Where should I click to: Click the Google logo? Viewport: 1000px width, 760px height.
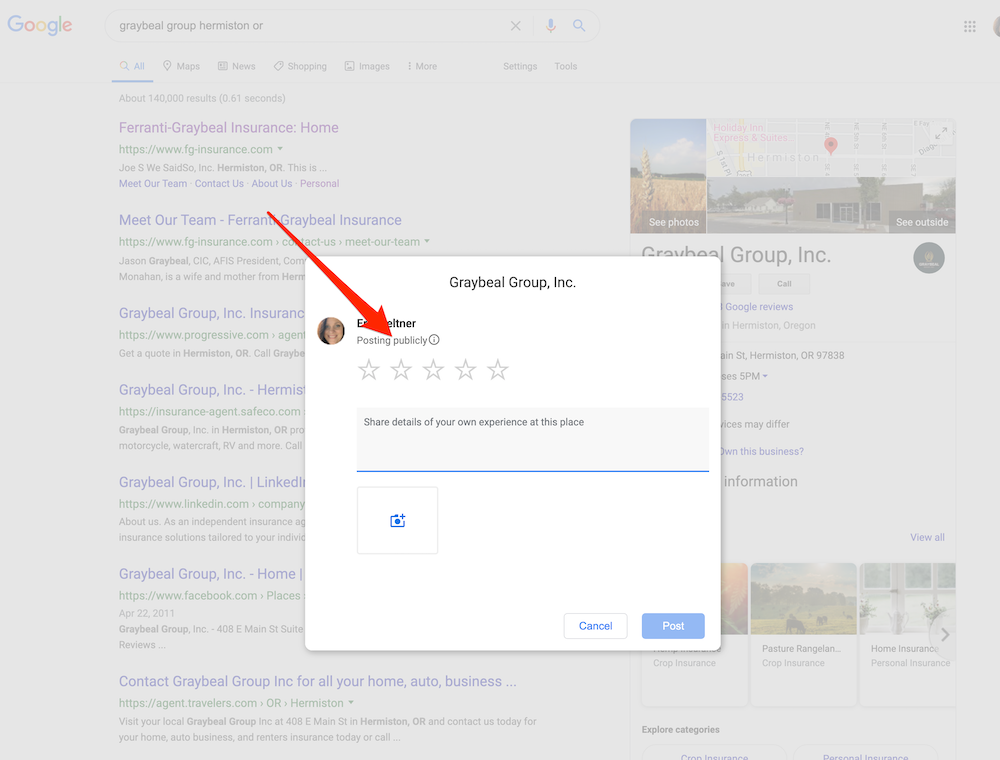point(40,26)
